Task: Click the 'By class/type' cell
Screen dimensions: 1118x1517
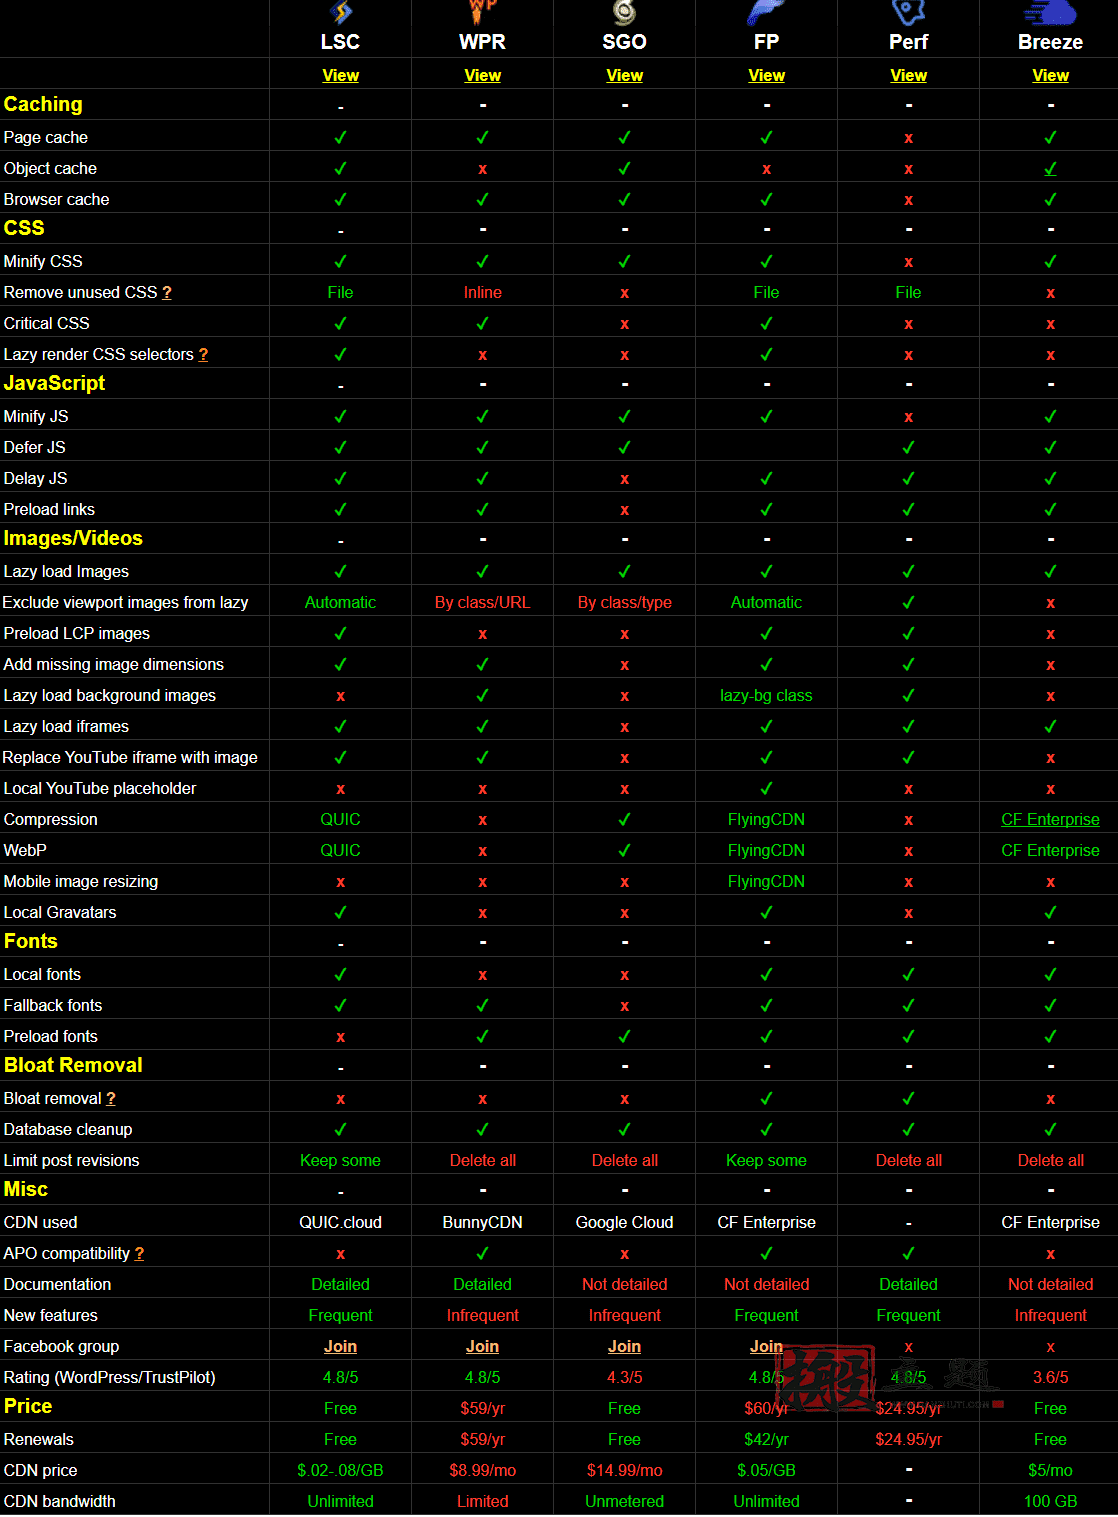Action: (625, 602)
